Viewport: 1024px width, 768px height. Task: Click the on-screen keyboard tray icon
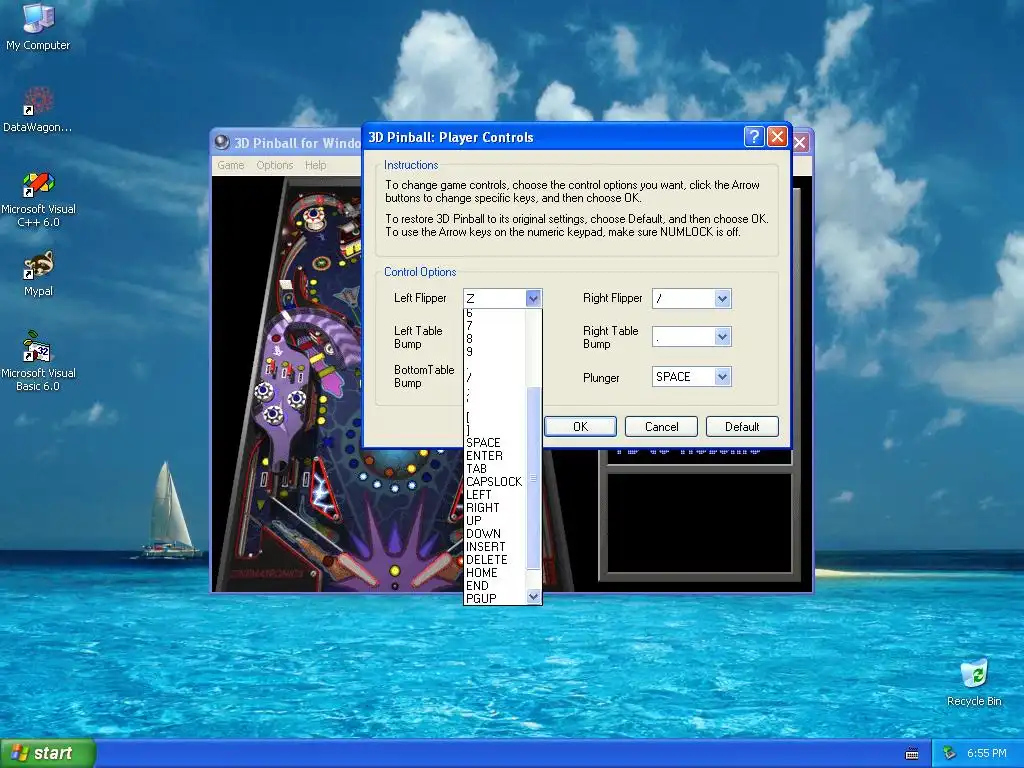[912, 754]
